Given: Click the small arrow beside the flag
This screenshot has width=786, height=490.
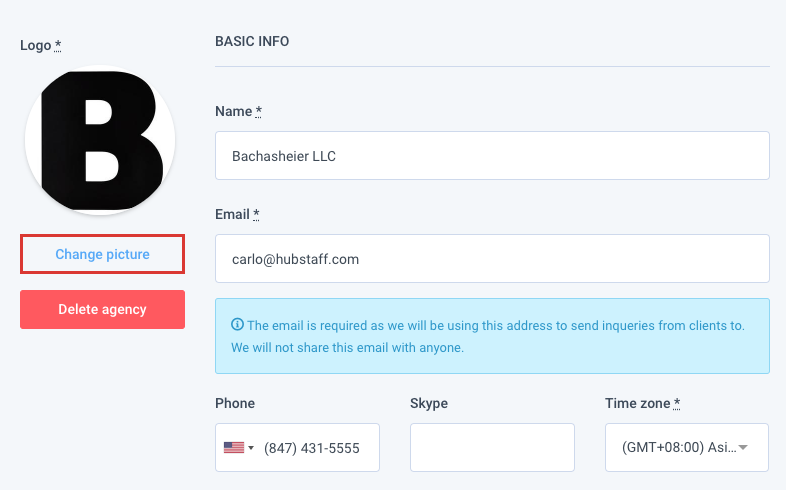Looking at the screenshot, I should click(x=251, y=447).
